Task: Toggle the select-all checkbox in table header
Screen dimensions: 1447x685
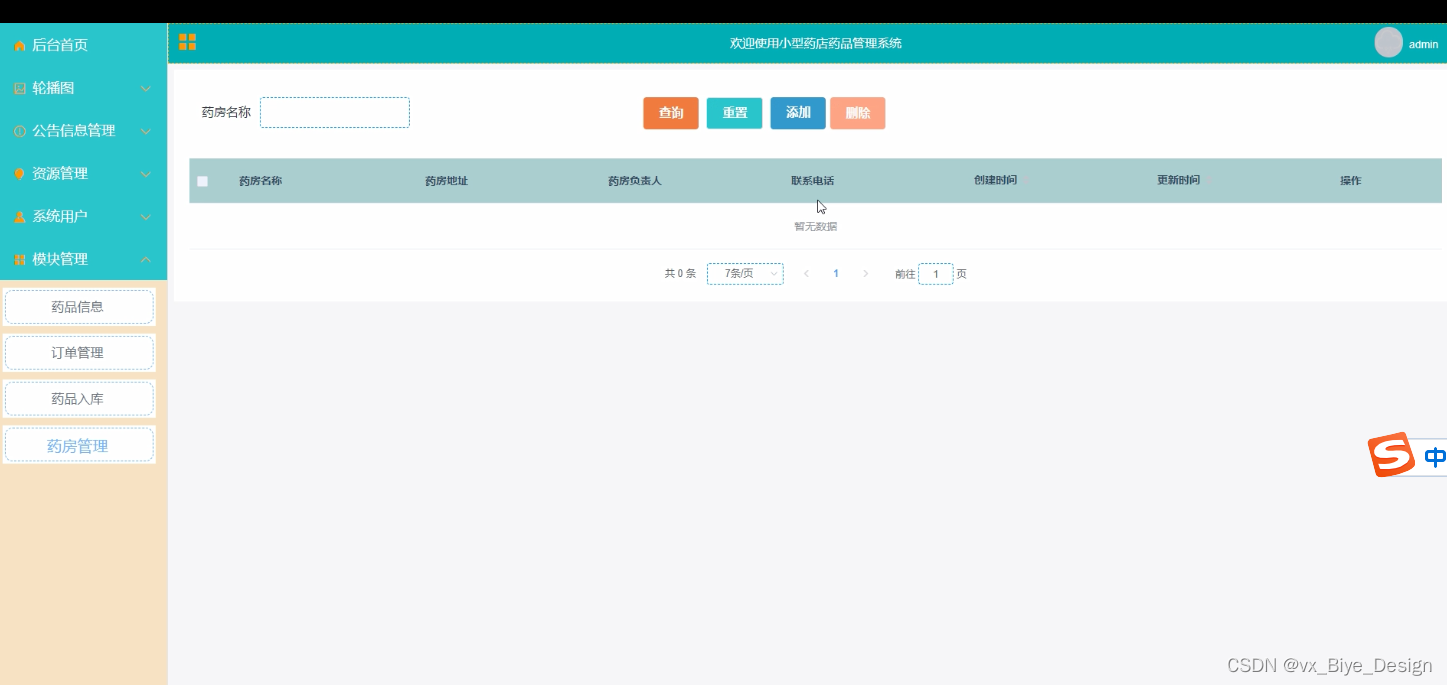Action: pos(203,181)
